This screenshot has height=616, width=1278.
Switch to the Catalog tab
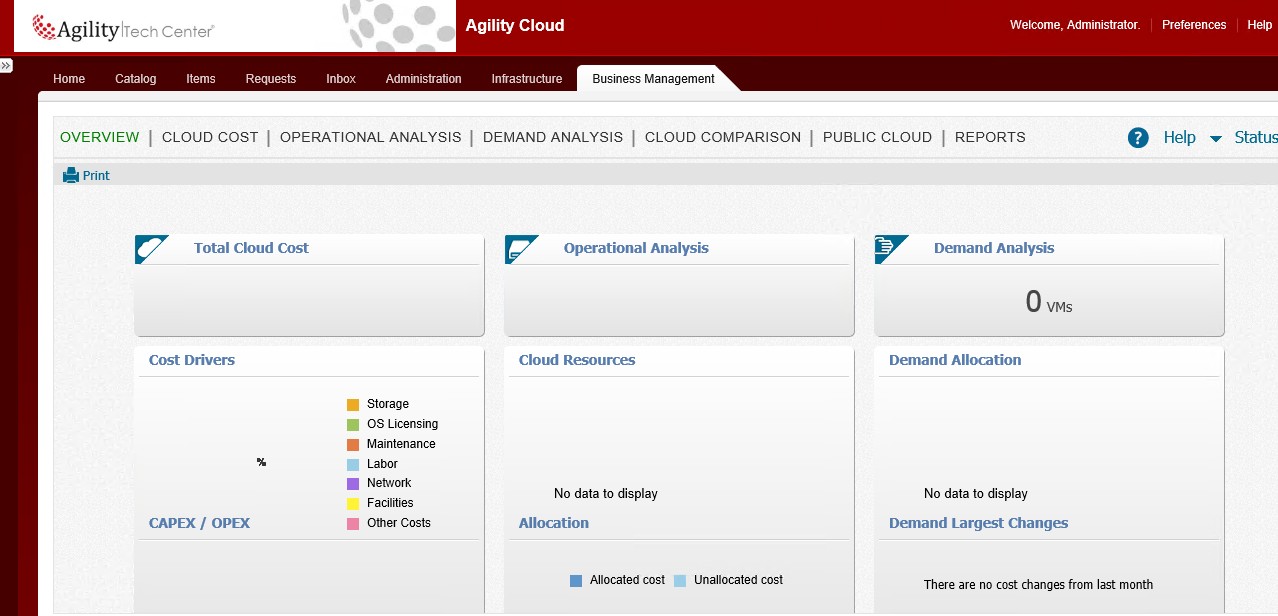coord(135,79)
